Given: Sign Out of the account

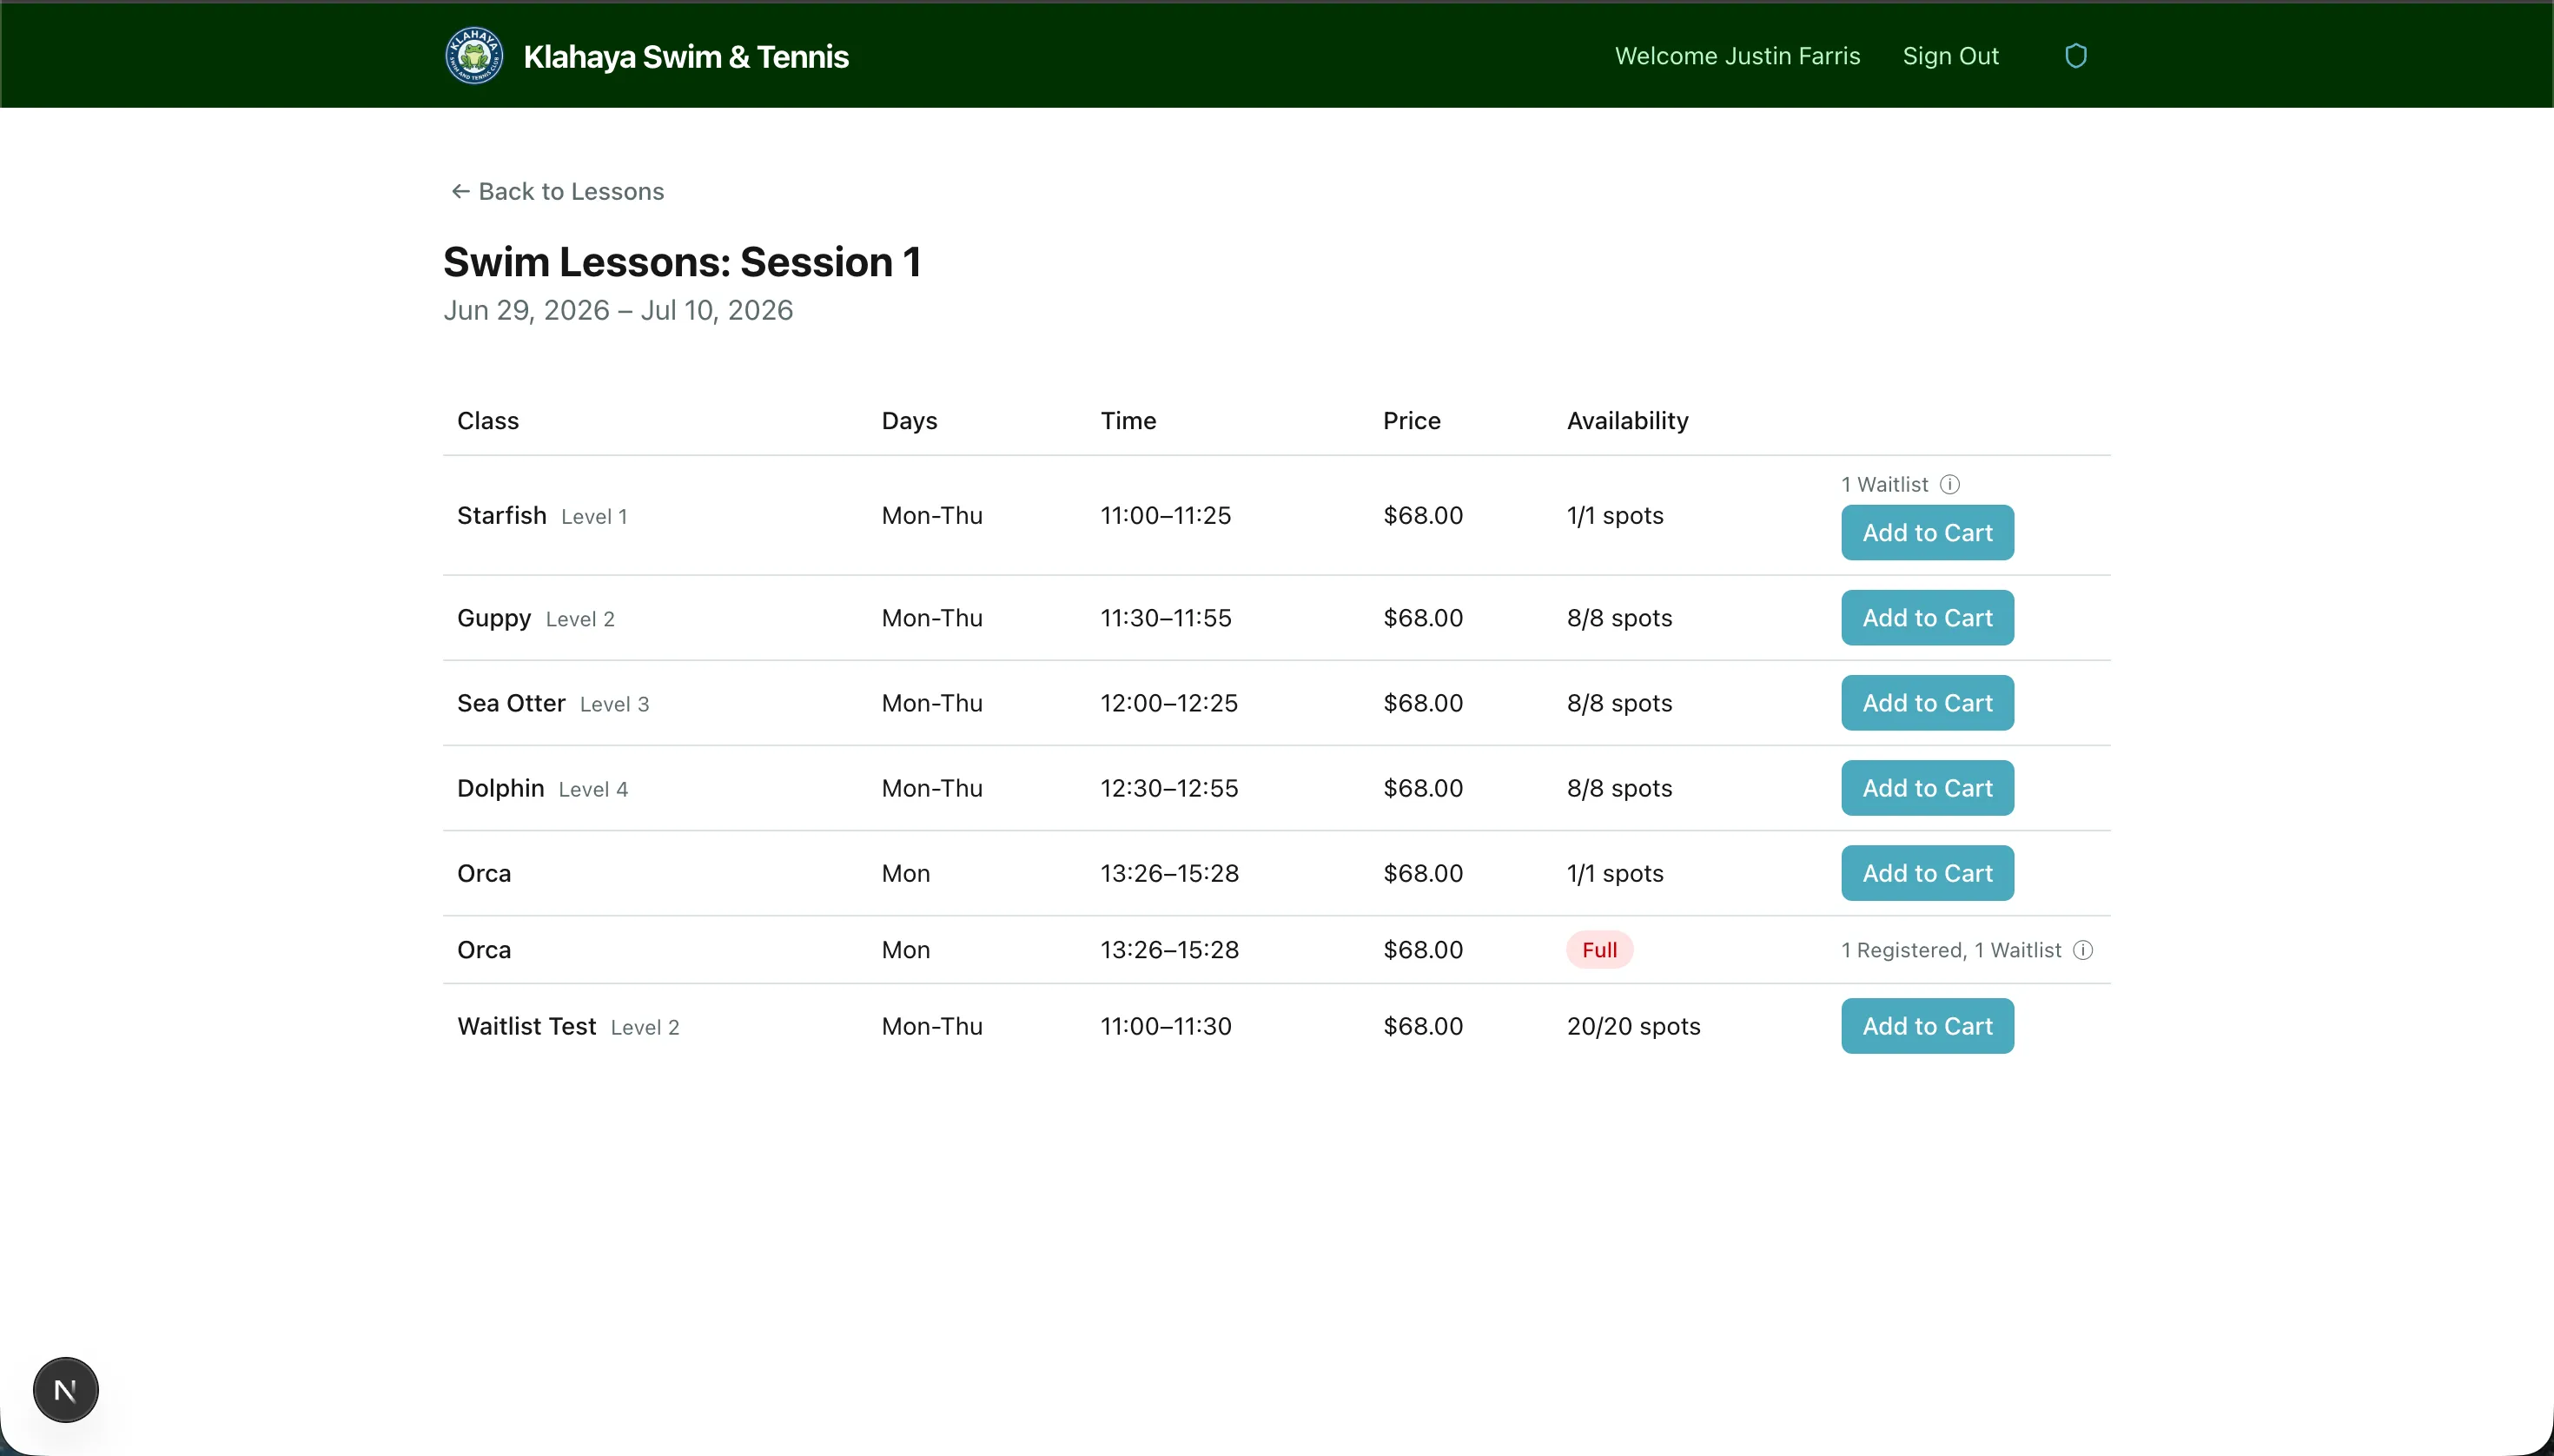Looking at the screenshot, I should (x=1949, y=55).
